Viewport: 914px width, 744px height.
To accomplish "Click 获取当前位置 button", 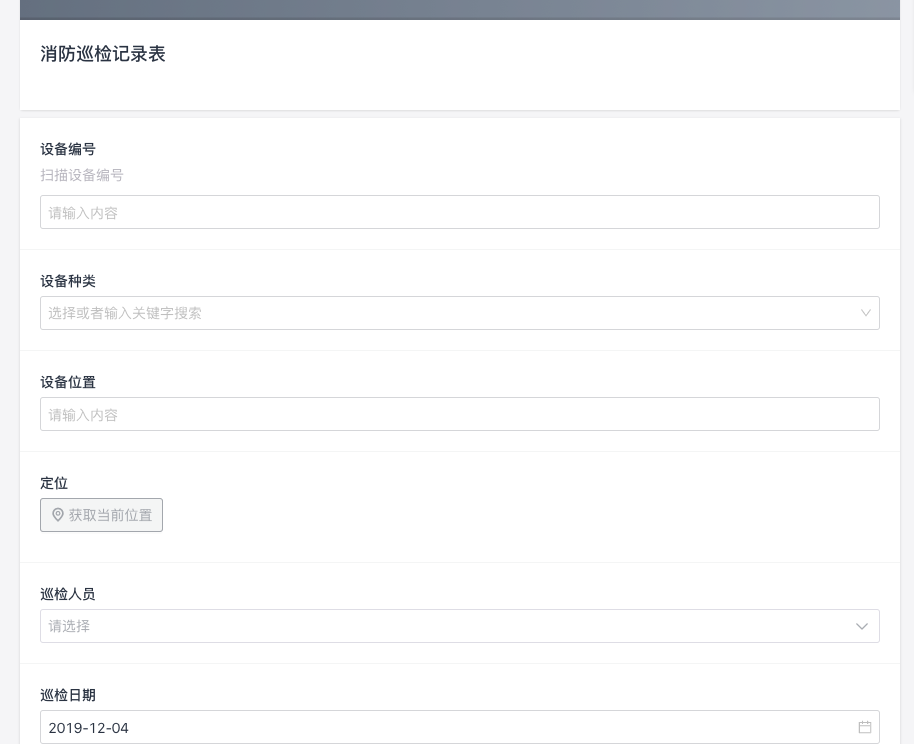I will coord(101,515).
